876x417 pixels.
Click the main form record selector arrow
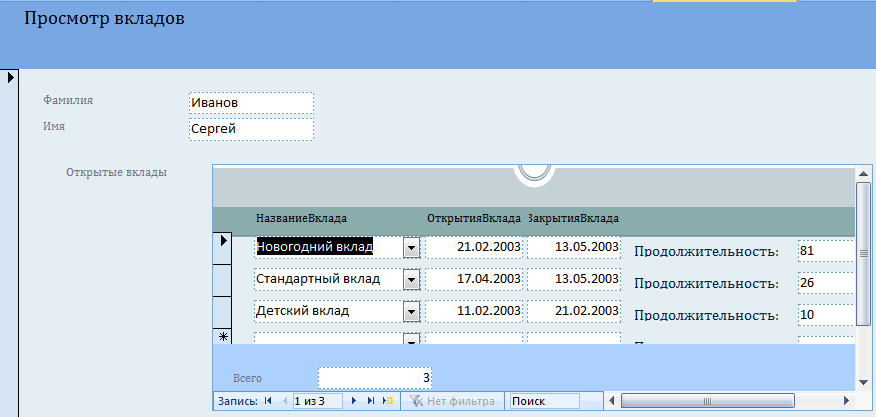[10, 78]
